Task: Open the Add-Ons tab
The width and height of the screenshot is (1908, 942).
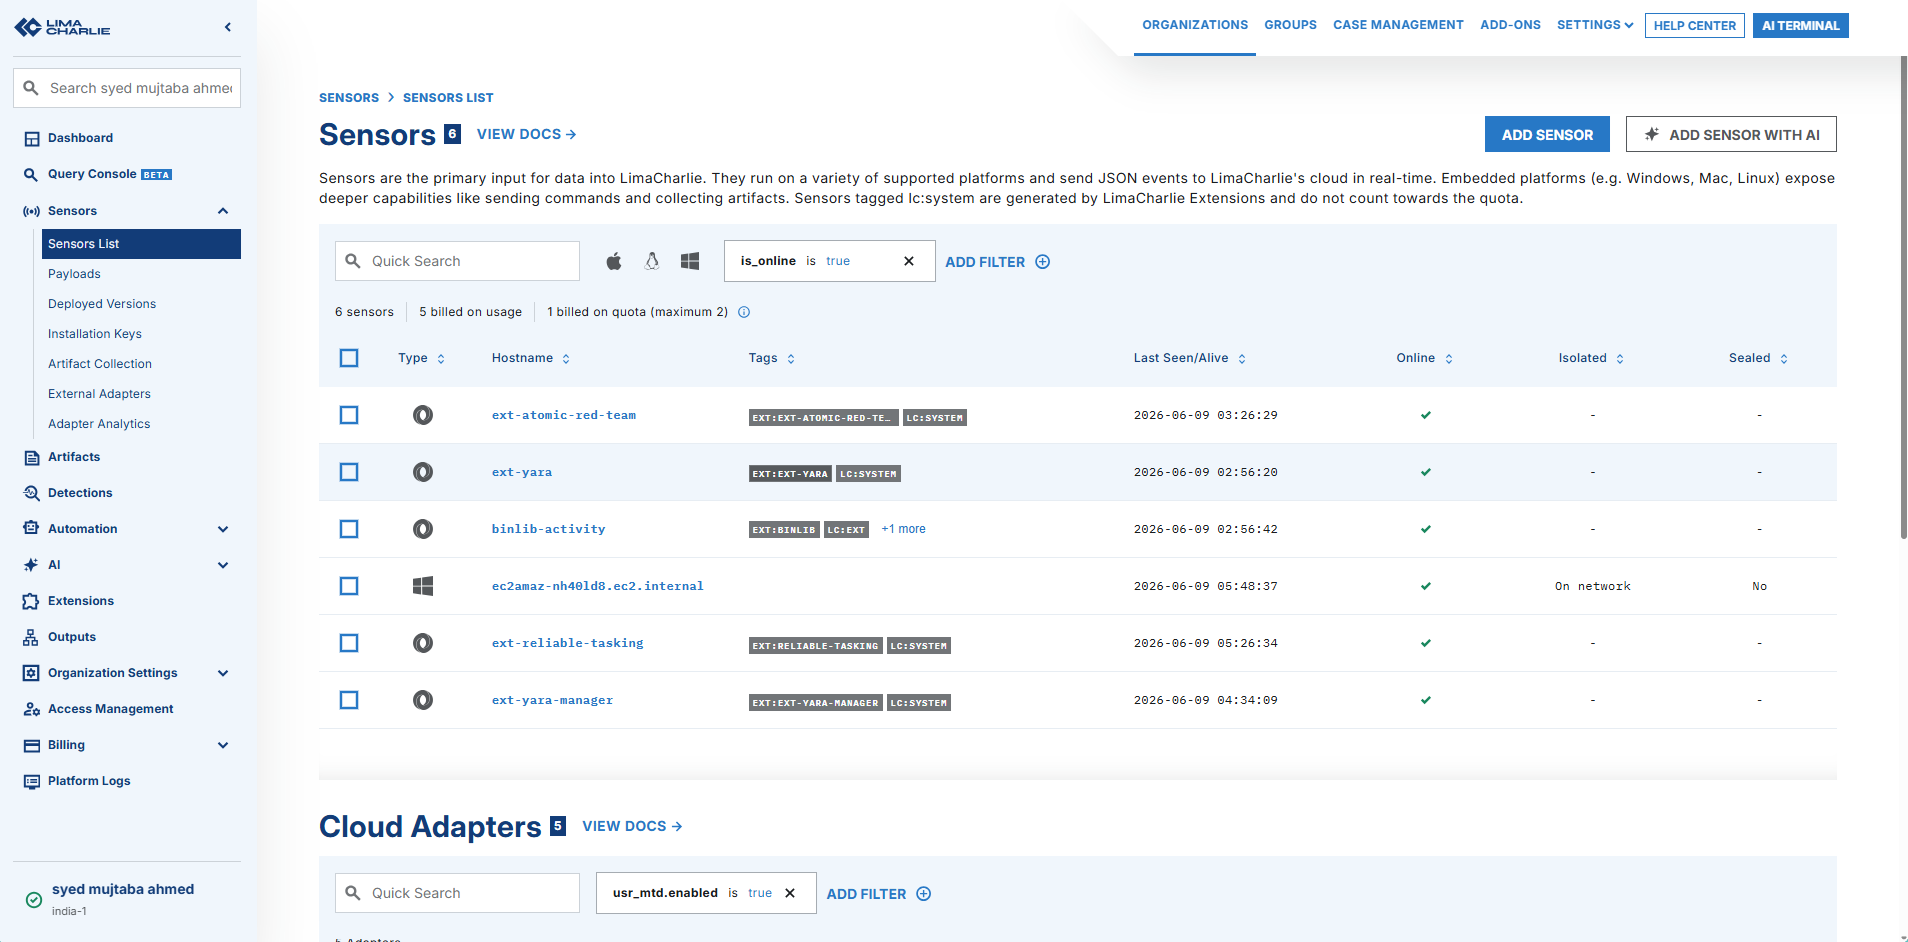Action: tap(1510, 25)
